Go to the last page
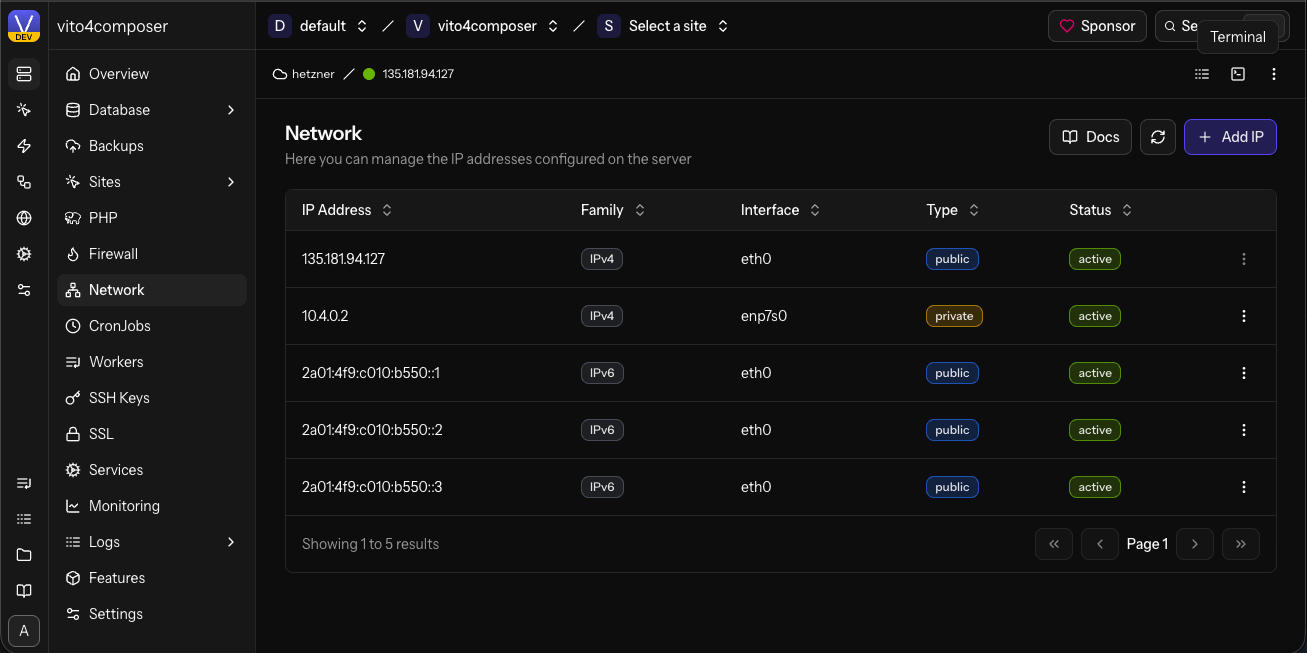 click(1241, 544)
